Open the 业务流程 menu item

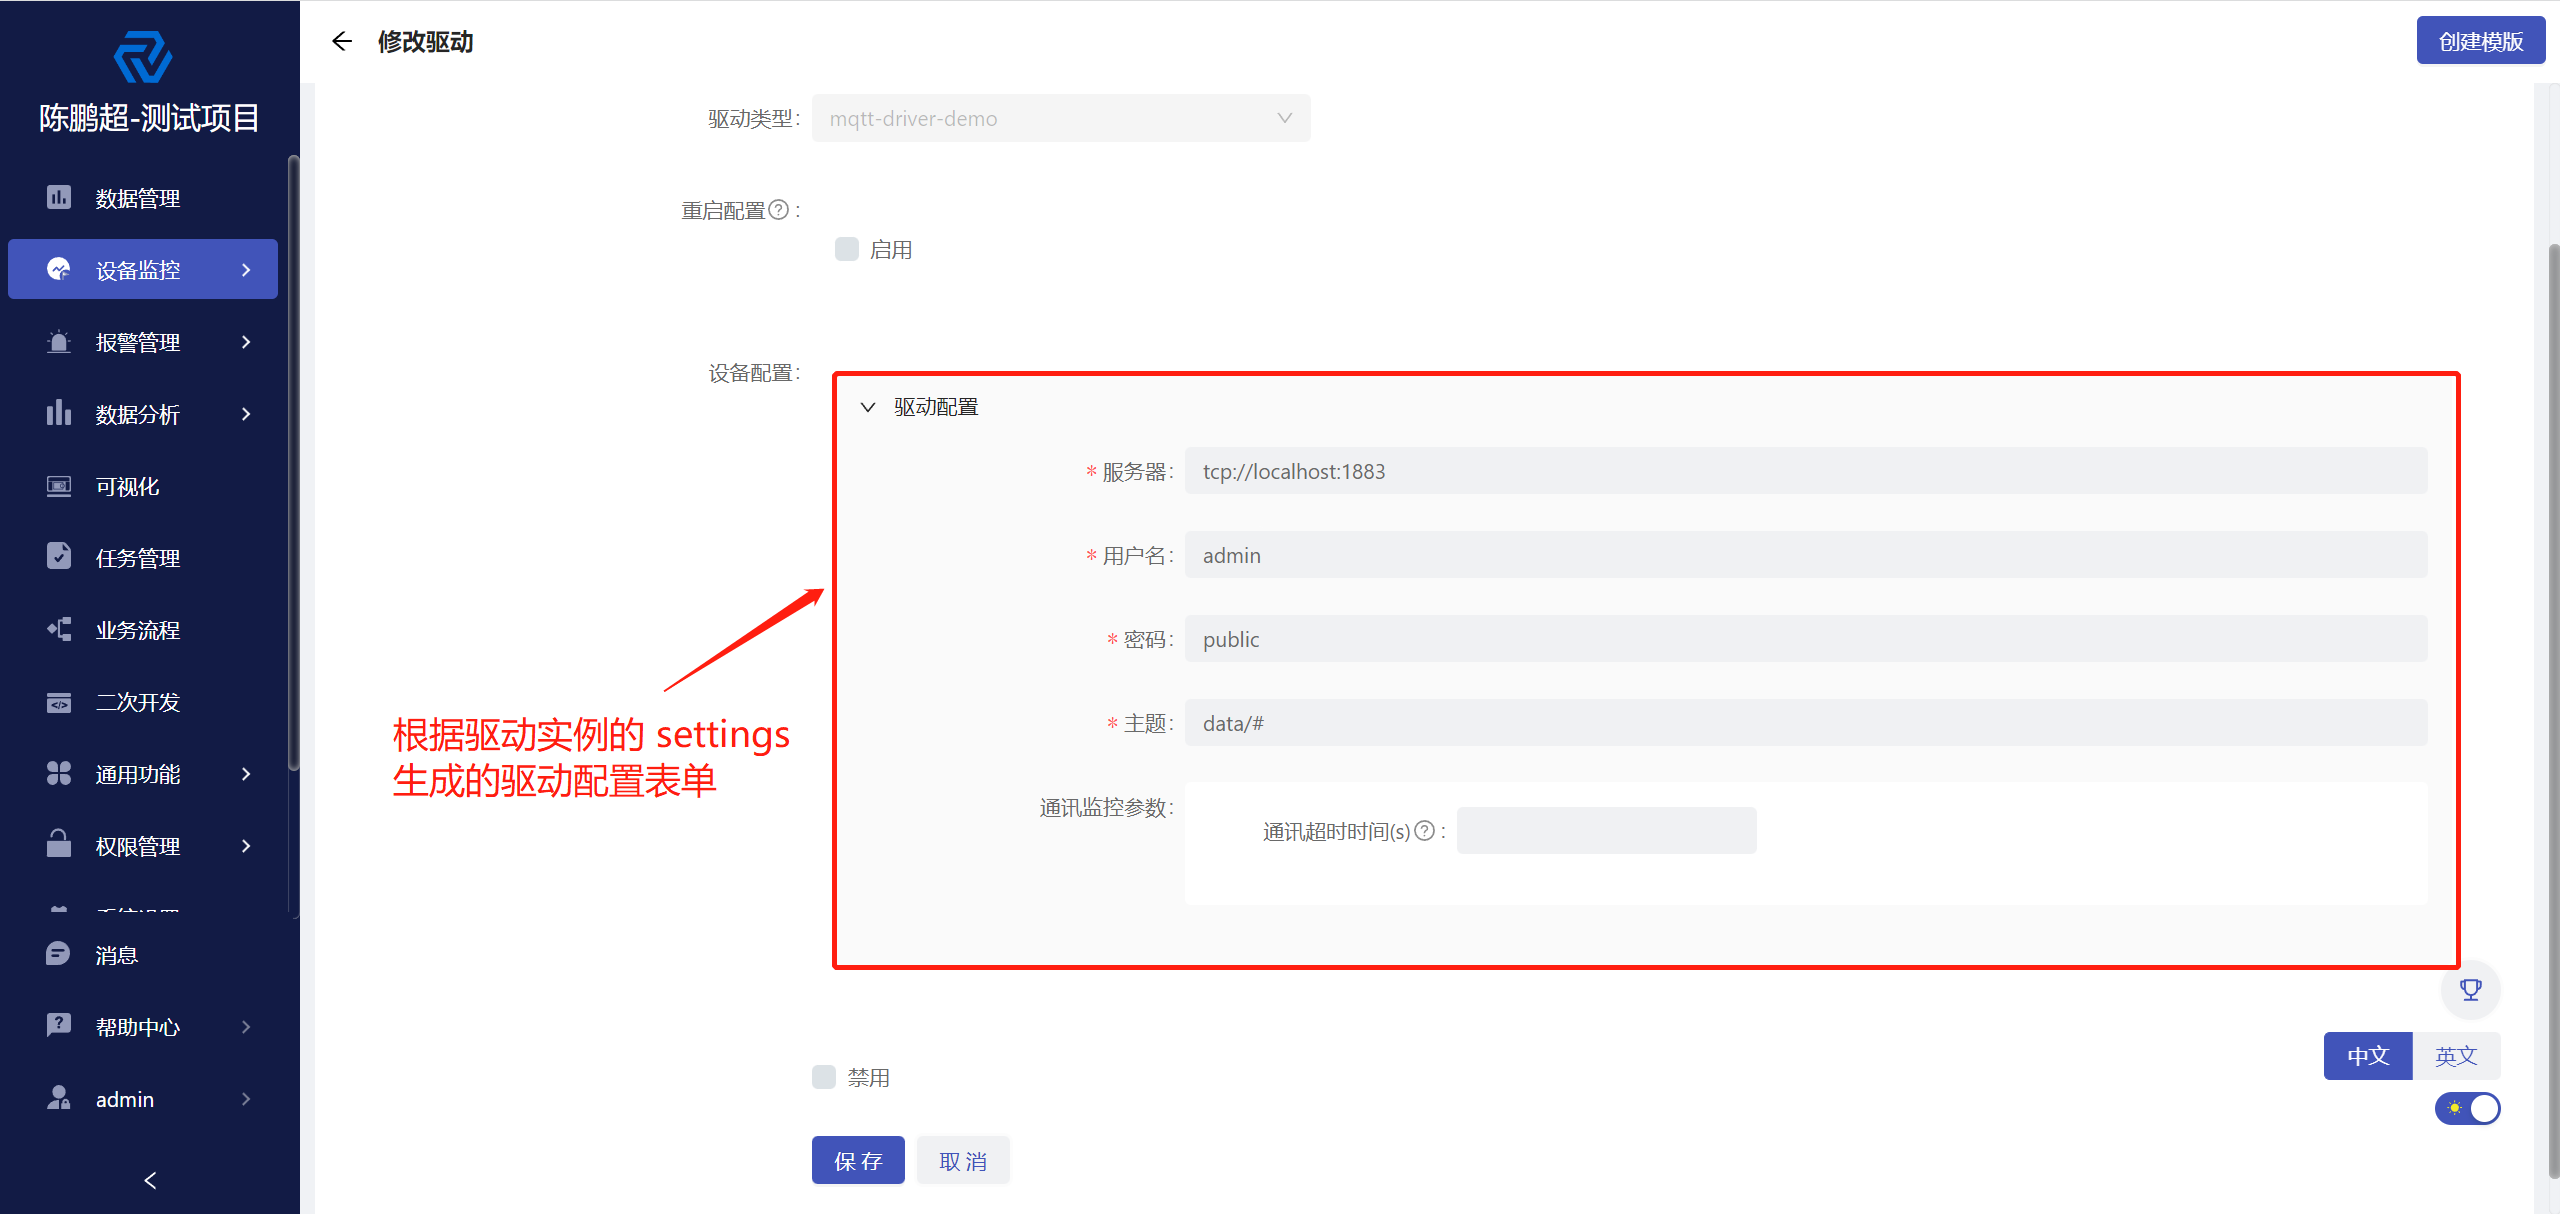click(x=143, y=630)
